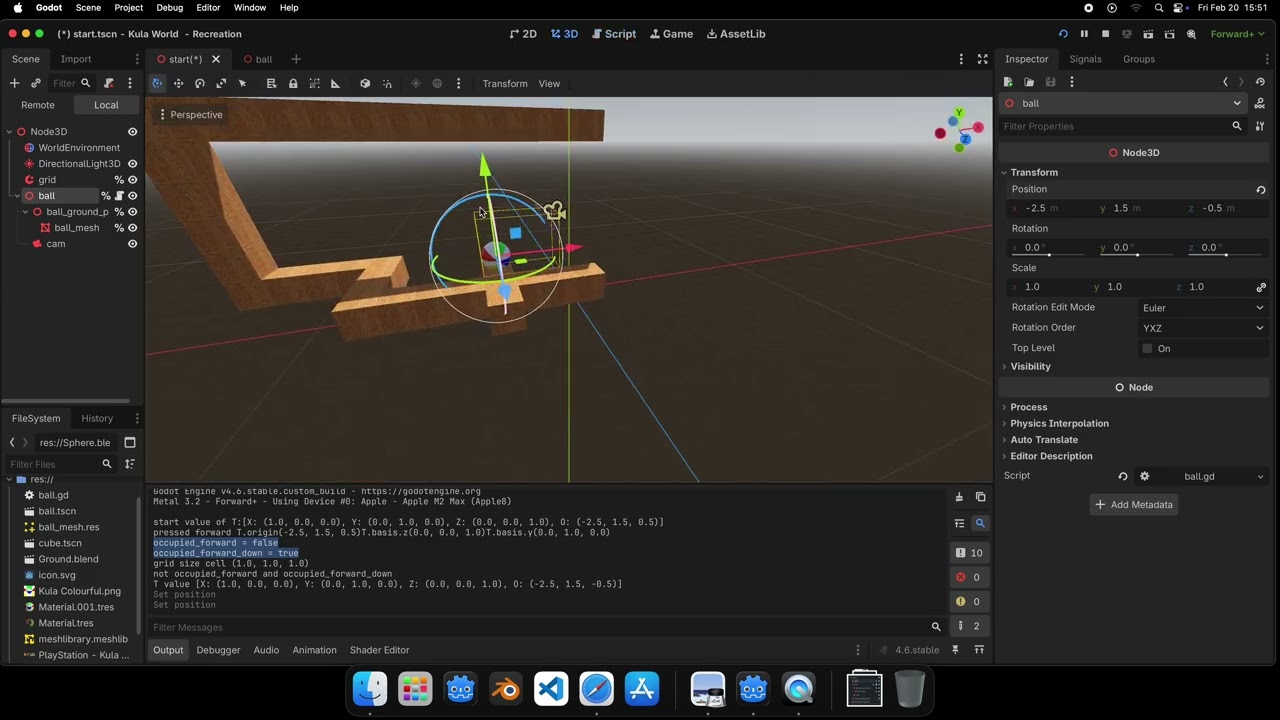Open Rotation Order YXZ dropdown
Image resolution: width=1280 pixels, height=720 pixels.
point(1203,328)
